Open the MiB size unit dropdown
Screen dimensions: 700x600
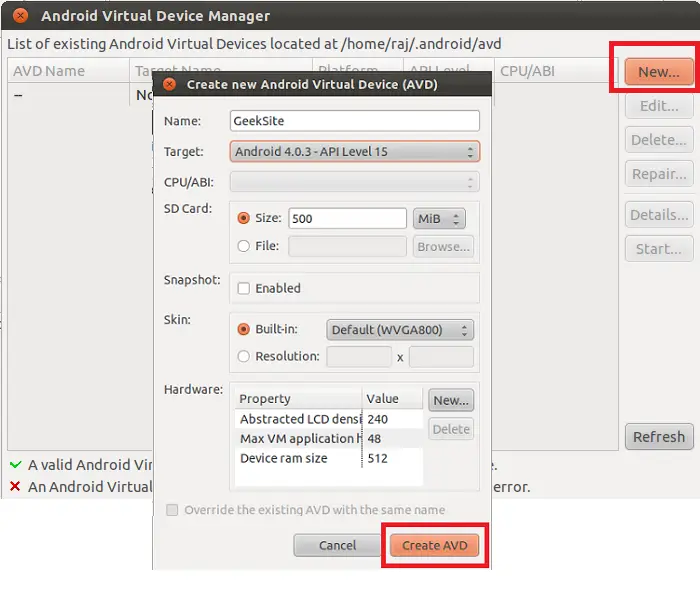(x=439, y=219)
